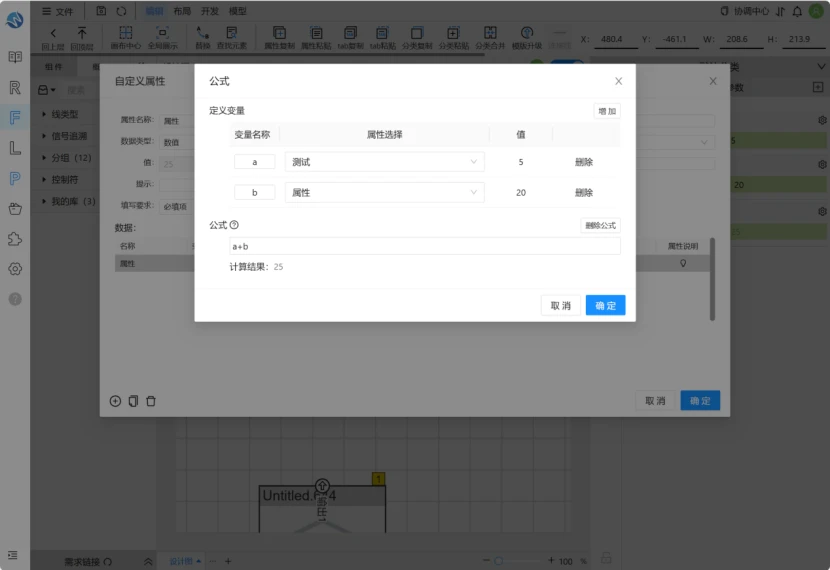
Task: Click the 分类合并 icon
Action: coord(490,33)
